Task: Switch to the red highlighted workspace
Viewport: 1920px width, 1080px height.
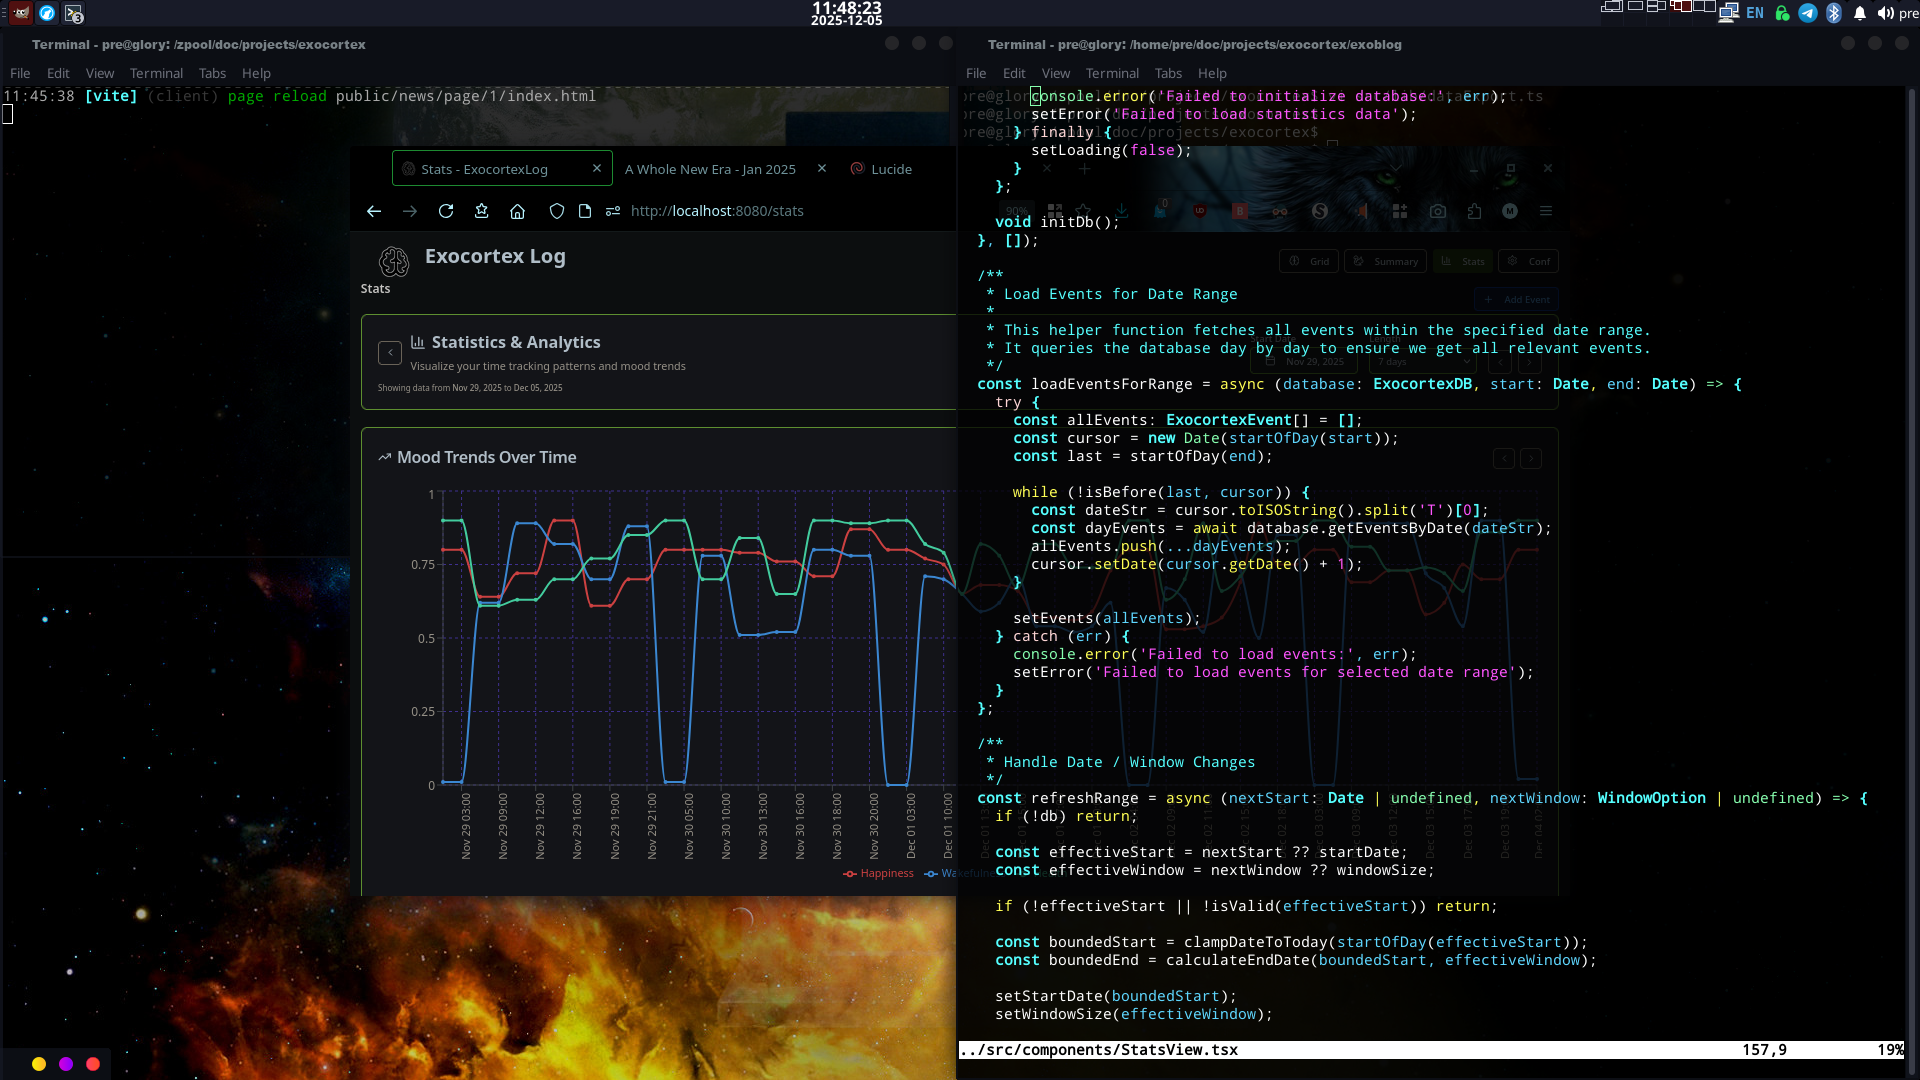Action: click(x=1681, y=7)
